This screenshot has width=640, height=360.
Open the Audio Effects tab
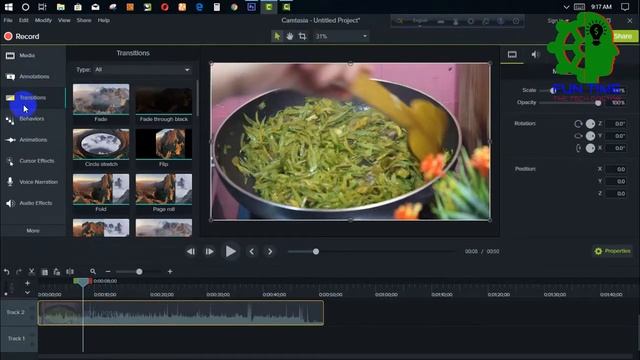click(x=33, y=203)
